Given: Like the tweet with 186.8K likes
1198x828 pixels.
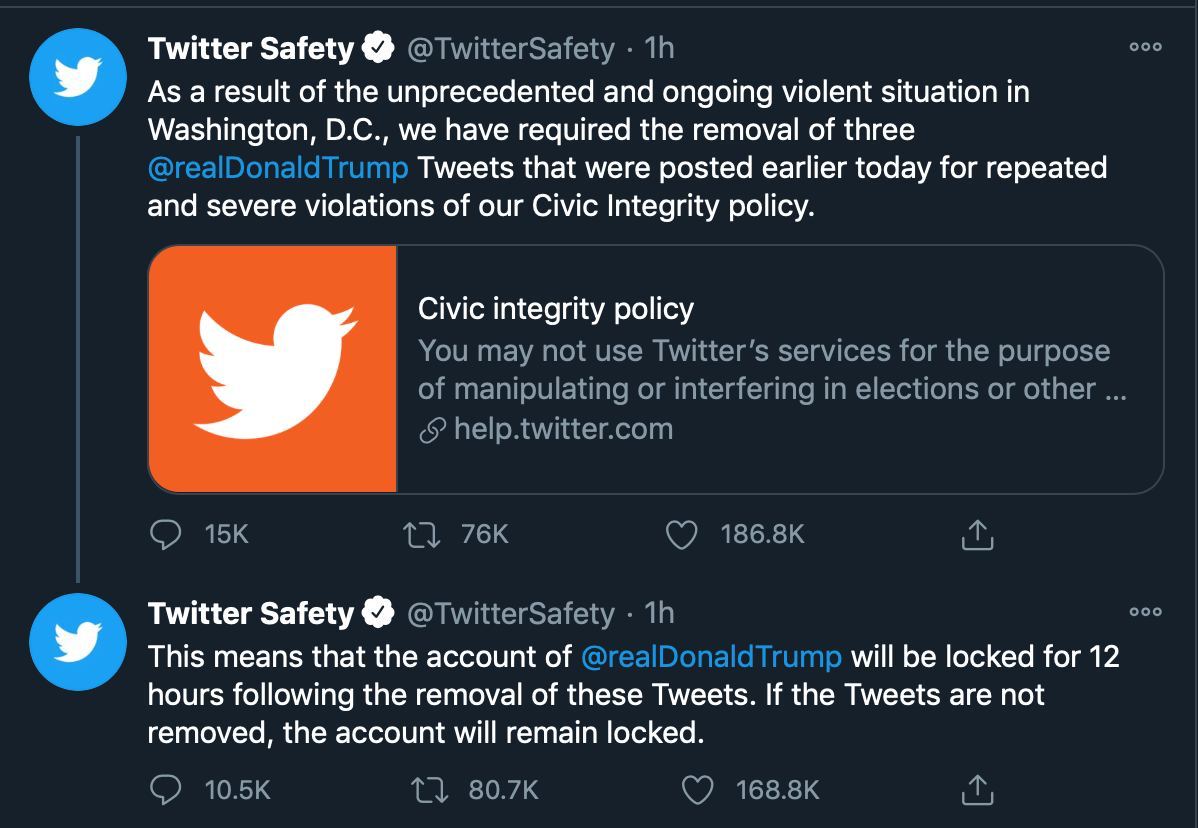Looking at the screenshot, I should (681, 536).
